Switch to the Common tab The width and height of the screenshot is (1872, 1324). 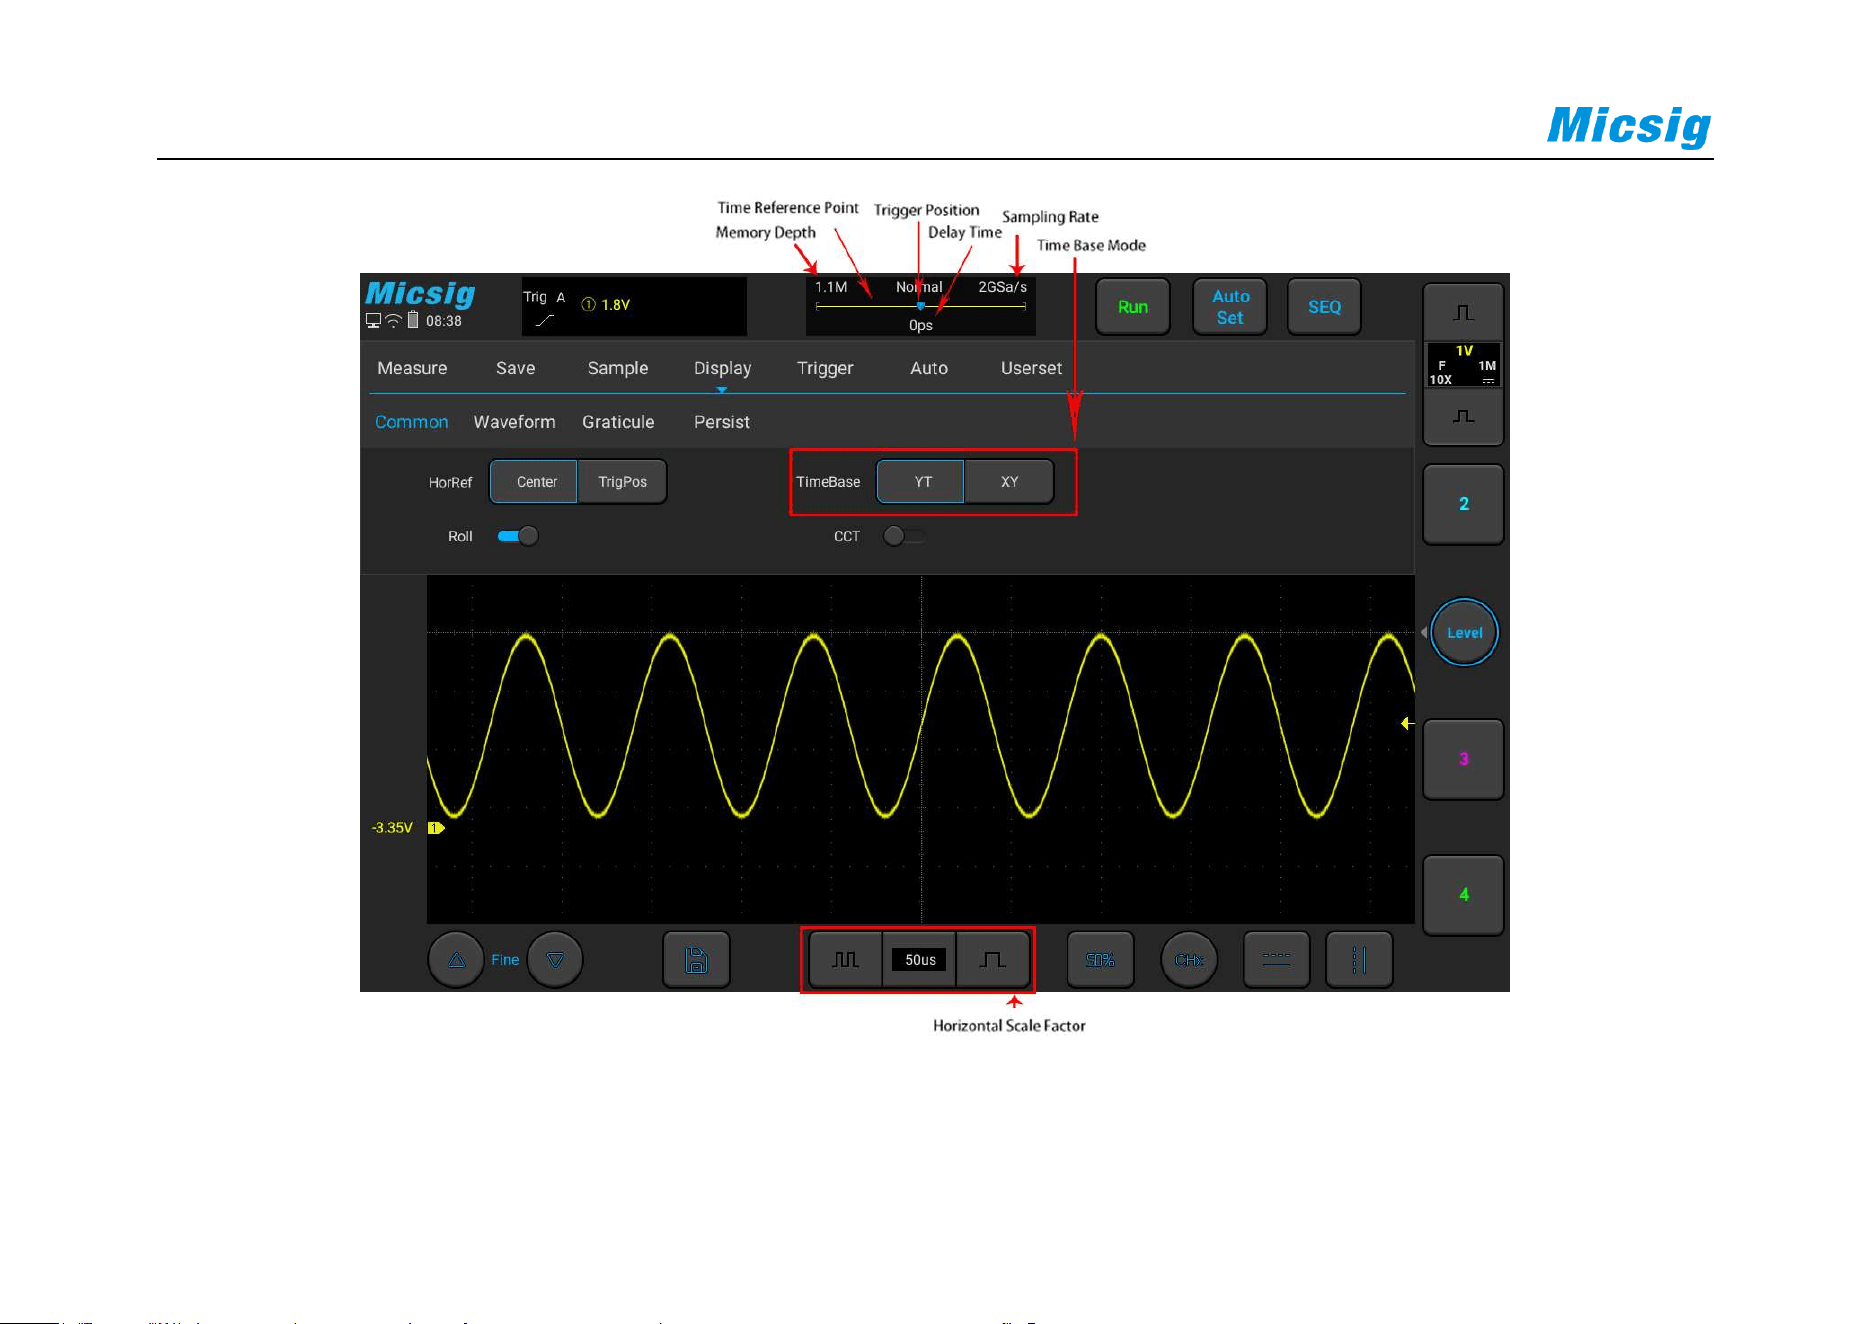click(411, 422)
